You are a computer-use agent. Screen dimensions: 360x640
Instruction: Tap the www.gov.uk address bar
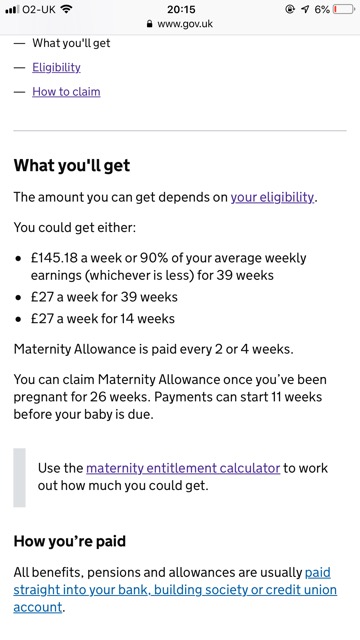[x=180, y=24]
